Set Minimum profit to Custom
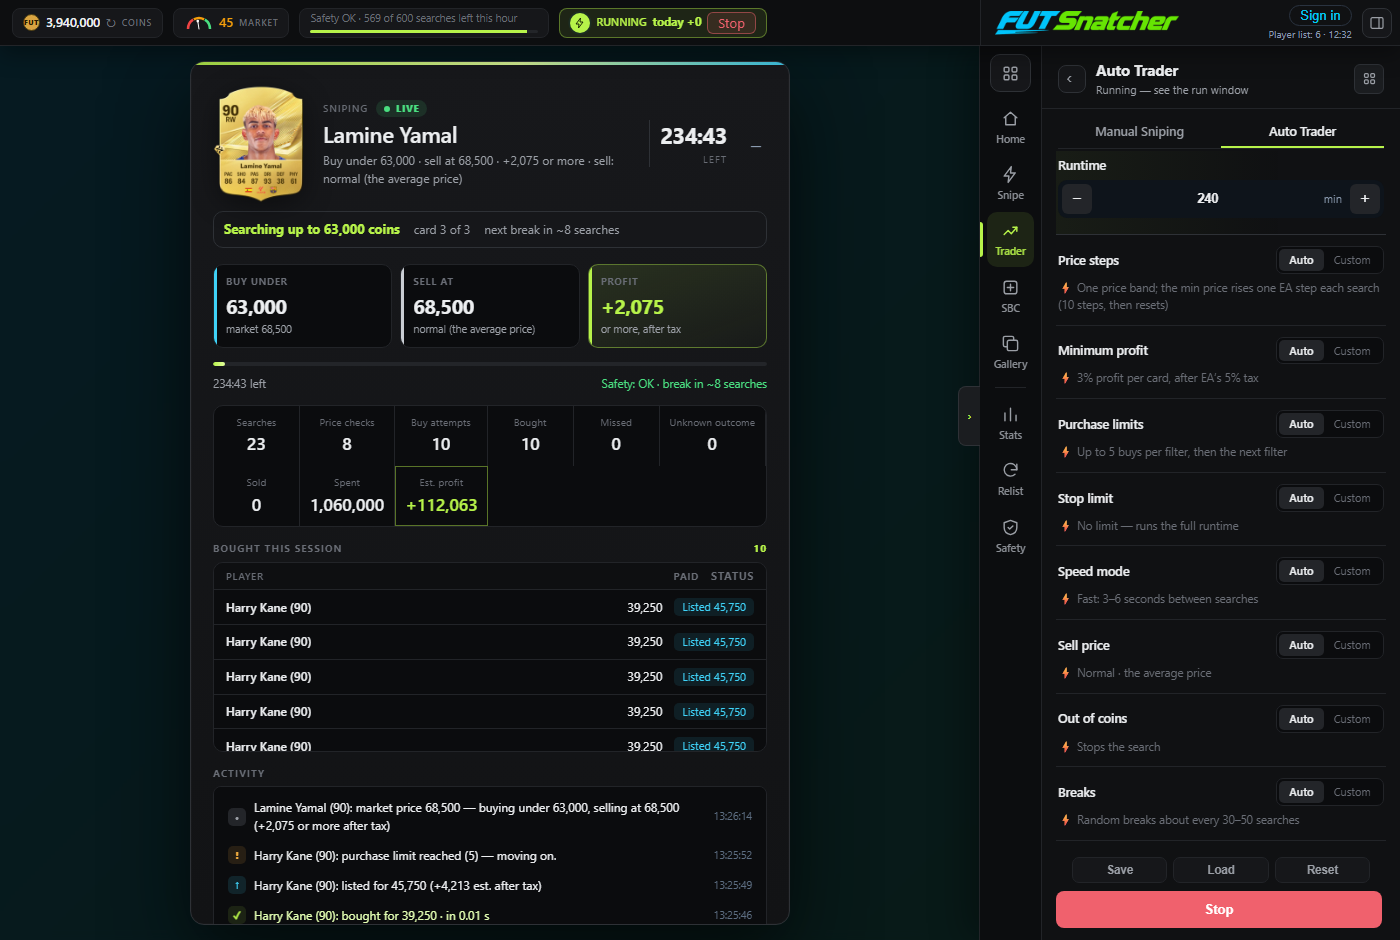Image resolution: width=1400 pixels, height=940 pixels. tap(1352, 351)
